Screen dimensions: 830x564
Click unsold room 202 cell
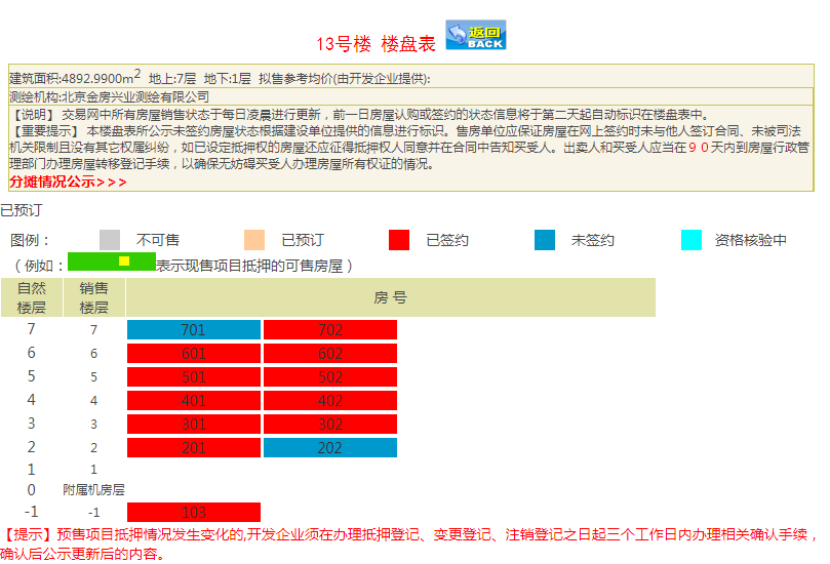point(330,447)
